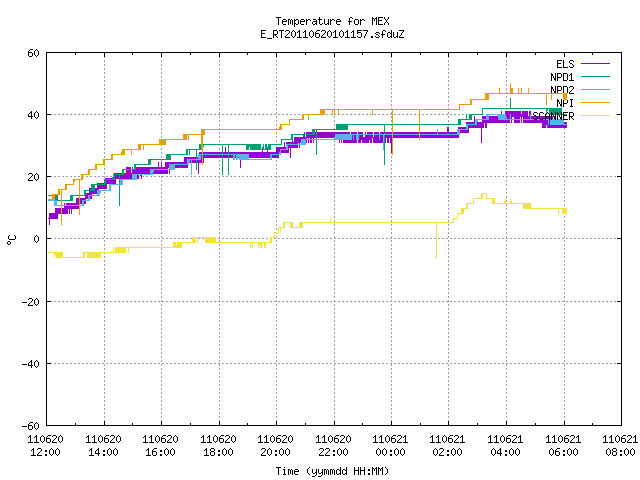Click x-axis tick label 110621 08:00

point(620,446)
